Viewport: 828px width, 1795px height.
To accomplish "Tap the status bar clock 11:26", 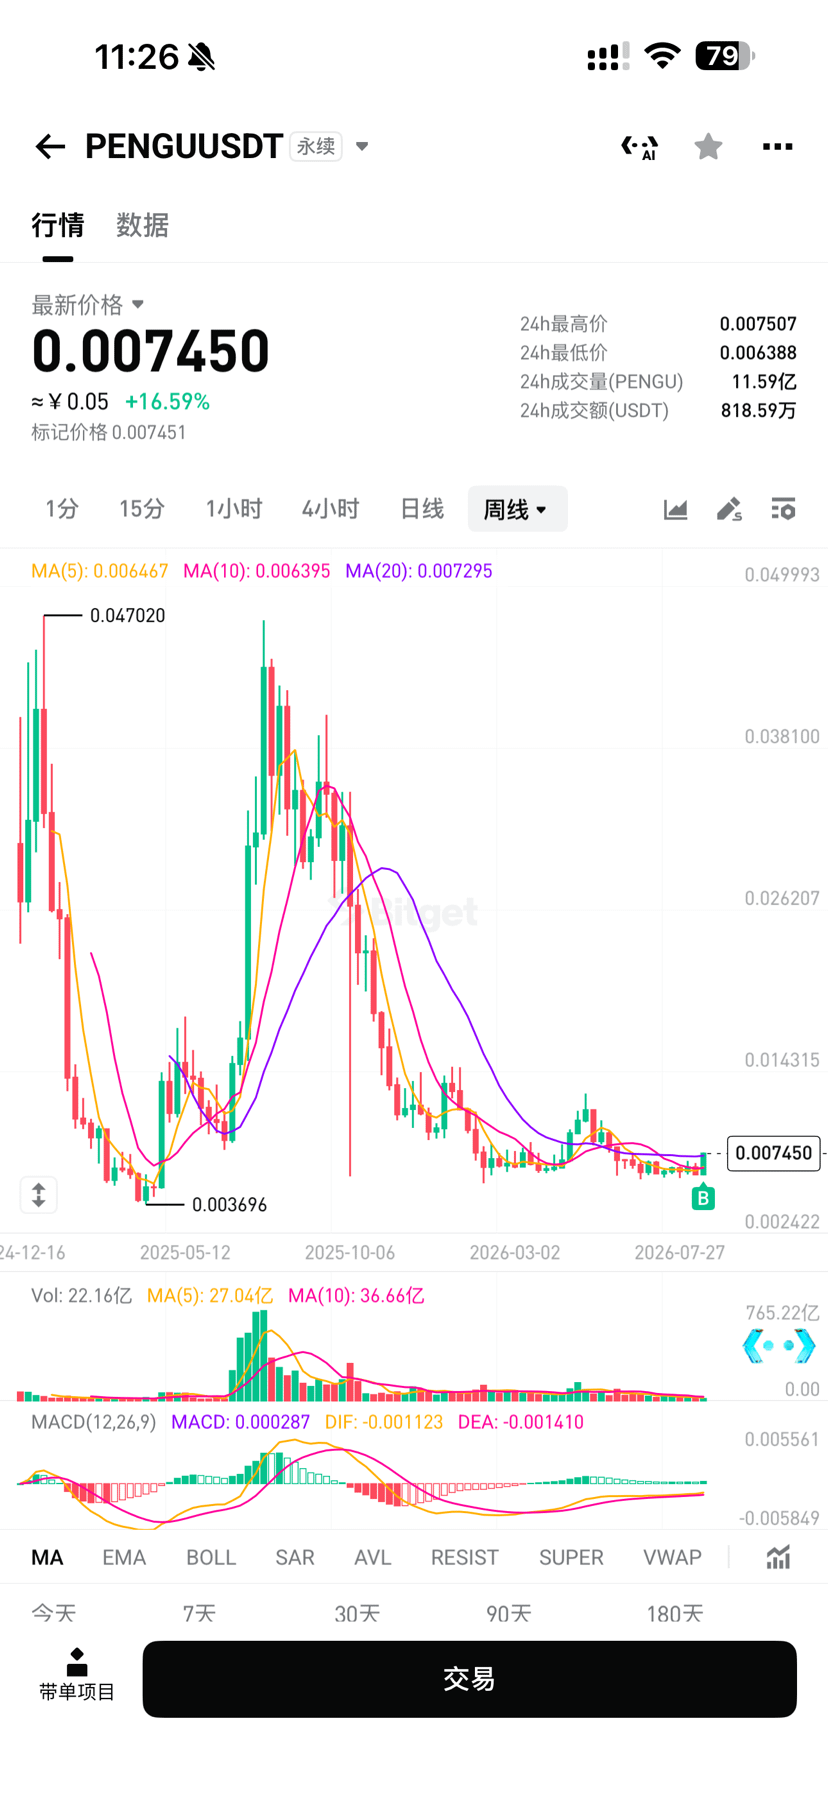I will (137, 57).
